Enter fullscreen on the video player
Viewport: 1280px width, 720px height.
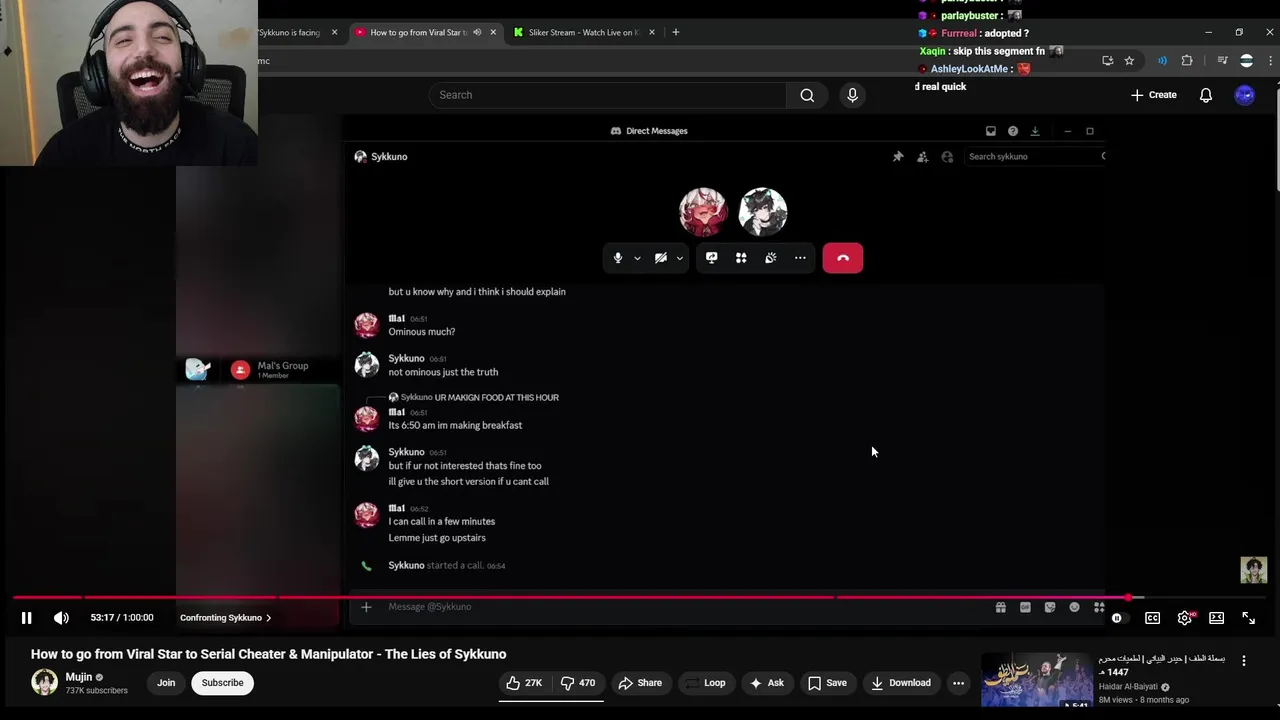[x=1248, y=618]
